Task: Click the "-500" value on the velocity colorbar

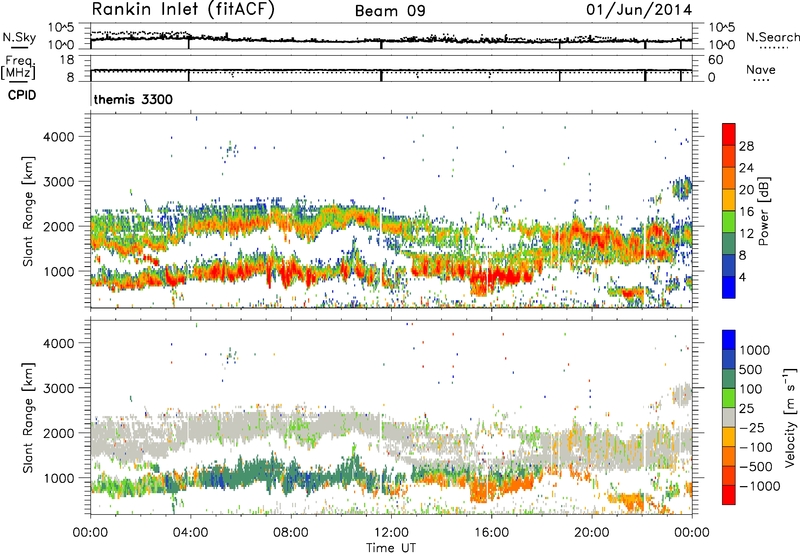Action: [x=756, y=467]
